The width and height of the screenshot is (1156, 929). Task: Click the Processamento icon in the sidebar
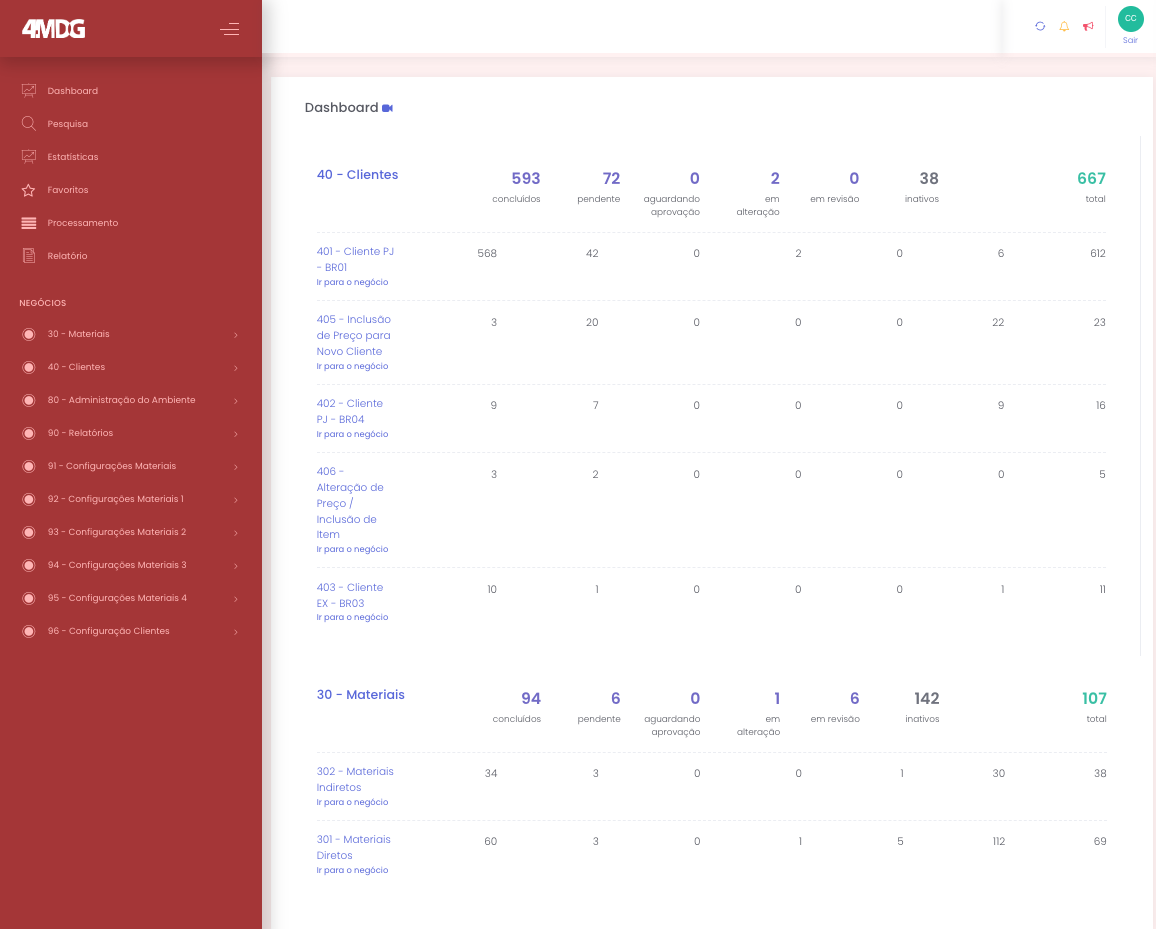28,222
